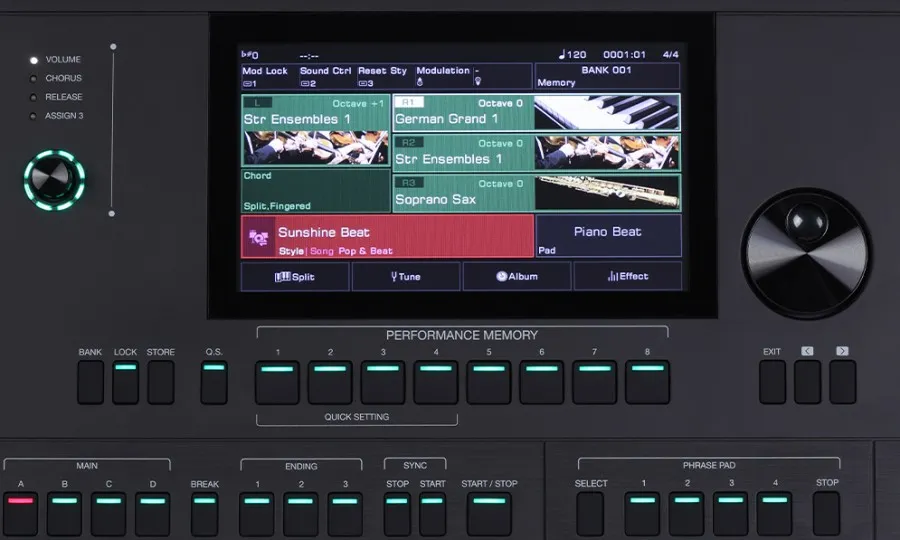Tap the Octave +1 setting on L part
Viewport: 900px width, 540px height.
[358, 103]
